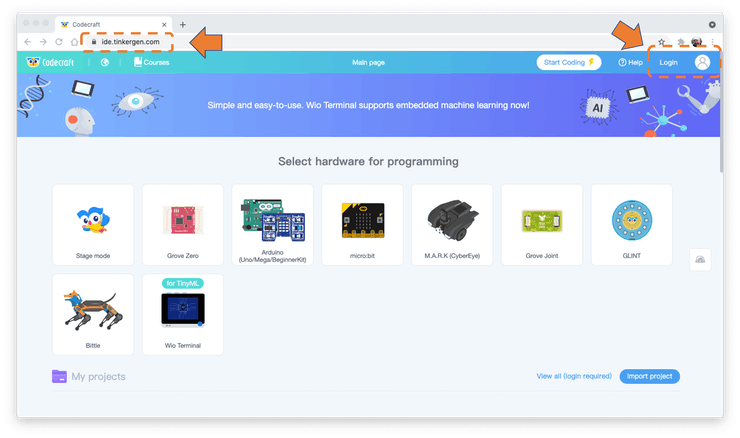The image size is (740, 438).
Task: Choose the micro:bit hardware card
Action: pyautogui.click(x=362, y=225)
